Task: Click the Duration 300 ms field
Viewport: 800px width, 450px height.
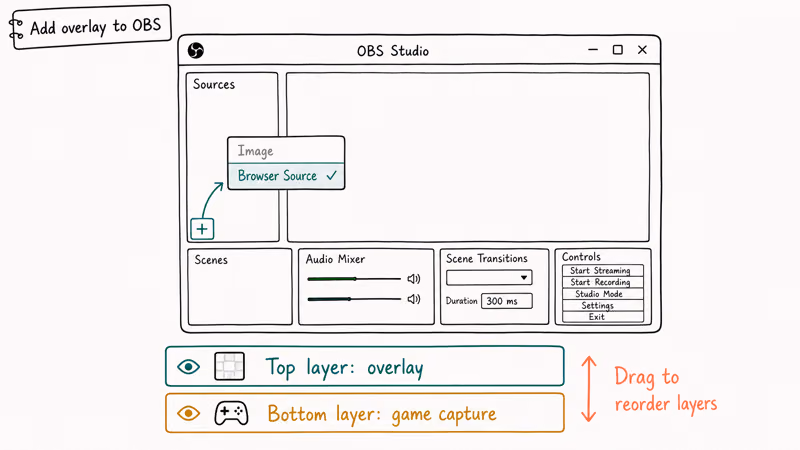Action: click(x=507, y=301)
